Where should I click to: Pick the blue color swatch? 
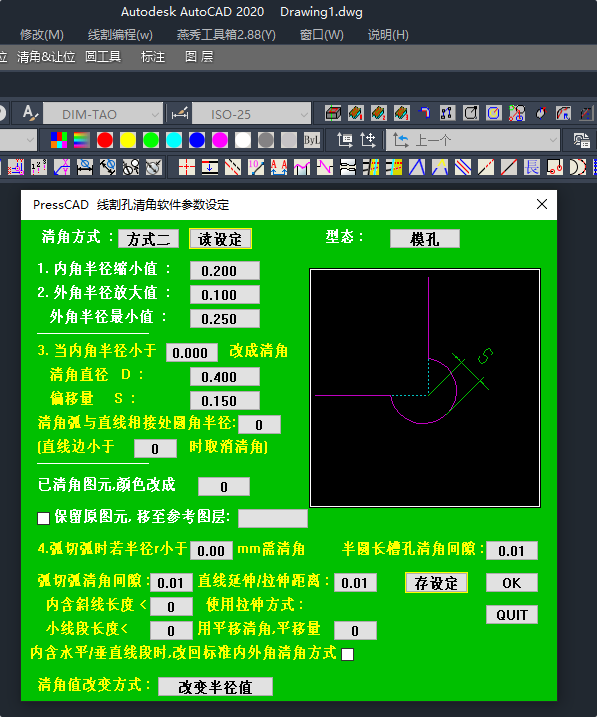197,140
